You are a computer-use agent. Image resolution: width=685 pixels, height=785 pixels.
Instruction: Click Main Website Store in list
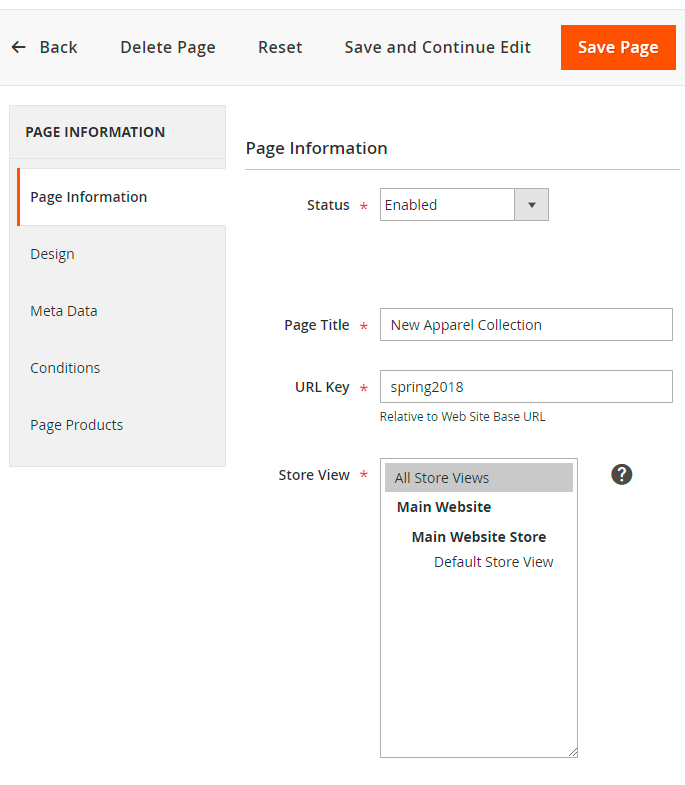point(478,537)
